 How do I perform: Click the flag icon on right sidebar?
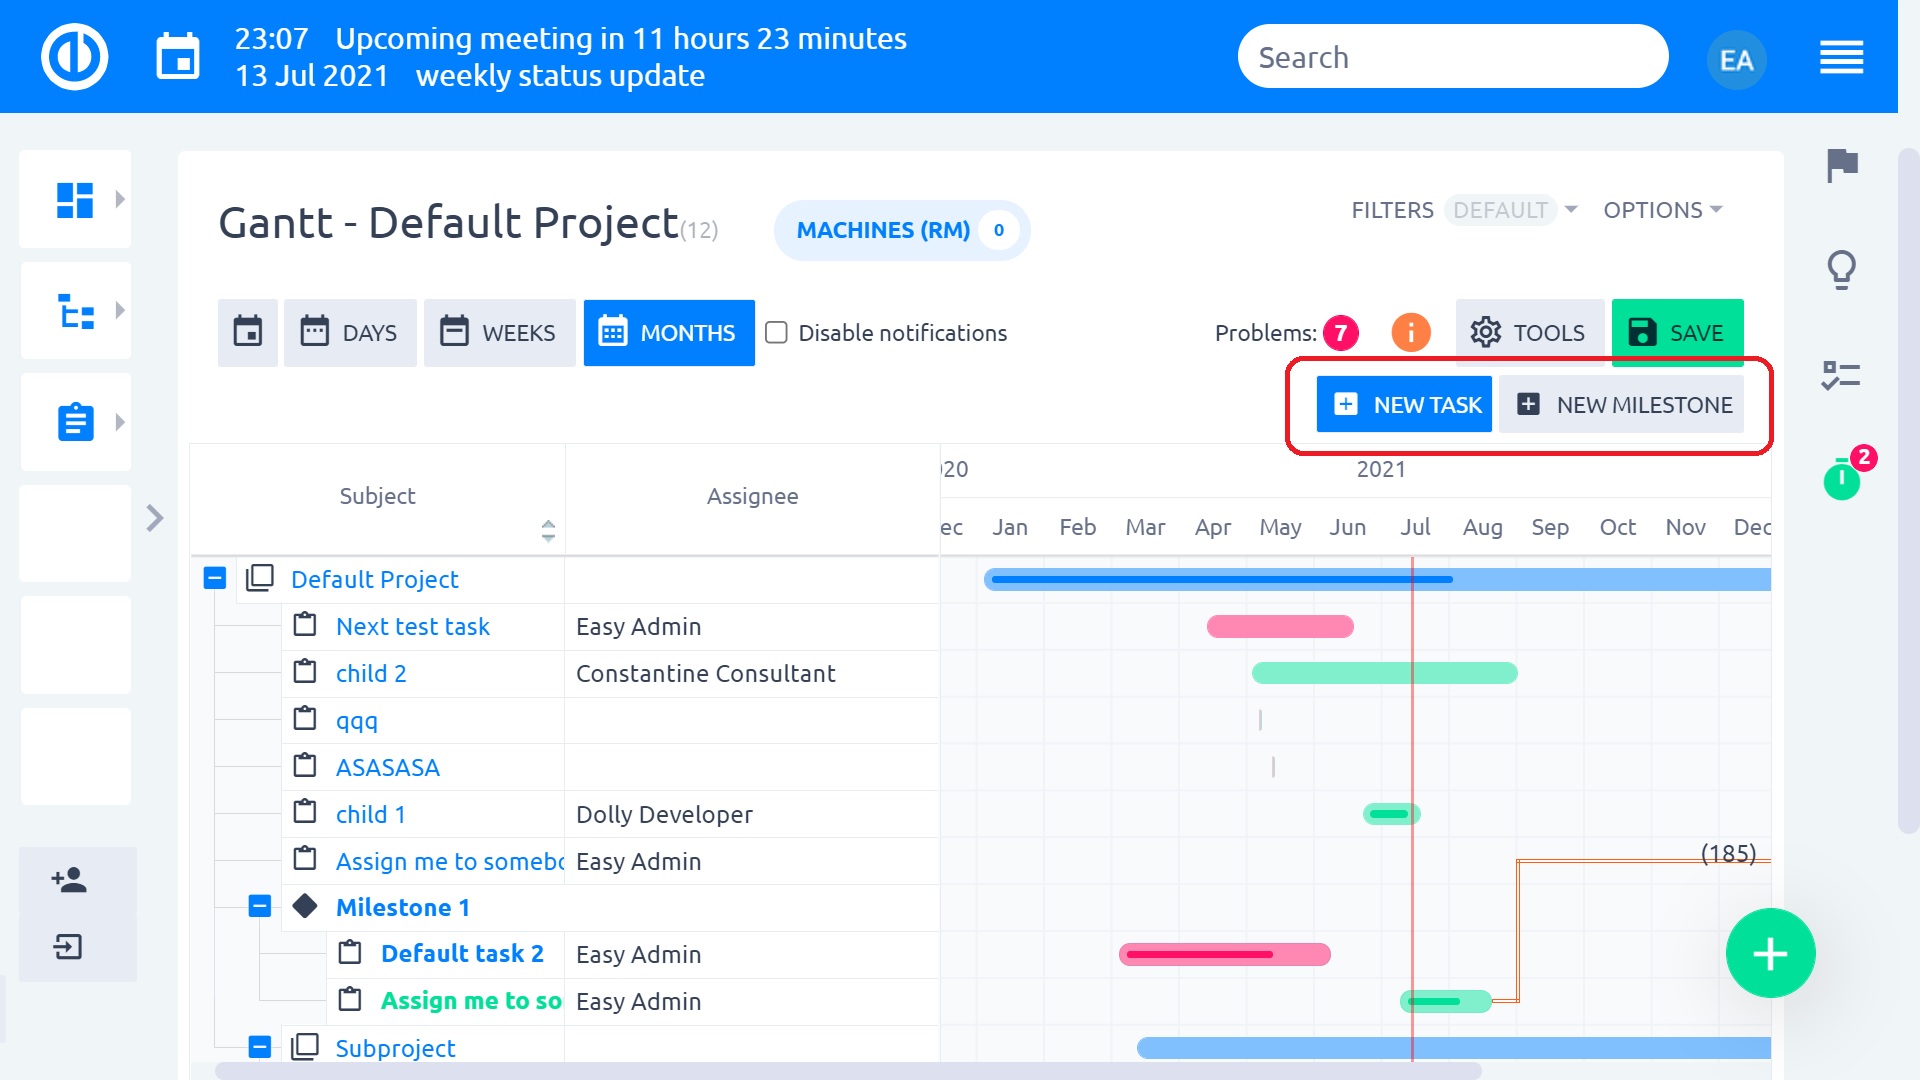click(x=1843, y=166)
